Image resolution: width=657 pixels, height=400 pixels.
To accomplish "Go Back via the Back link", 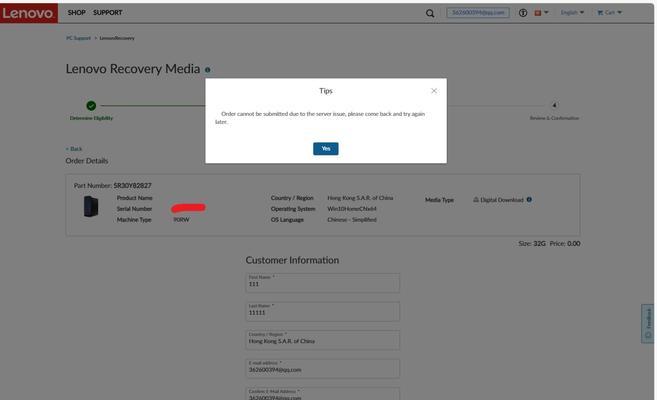I will coord(74,149).
